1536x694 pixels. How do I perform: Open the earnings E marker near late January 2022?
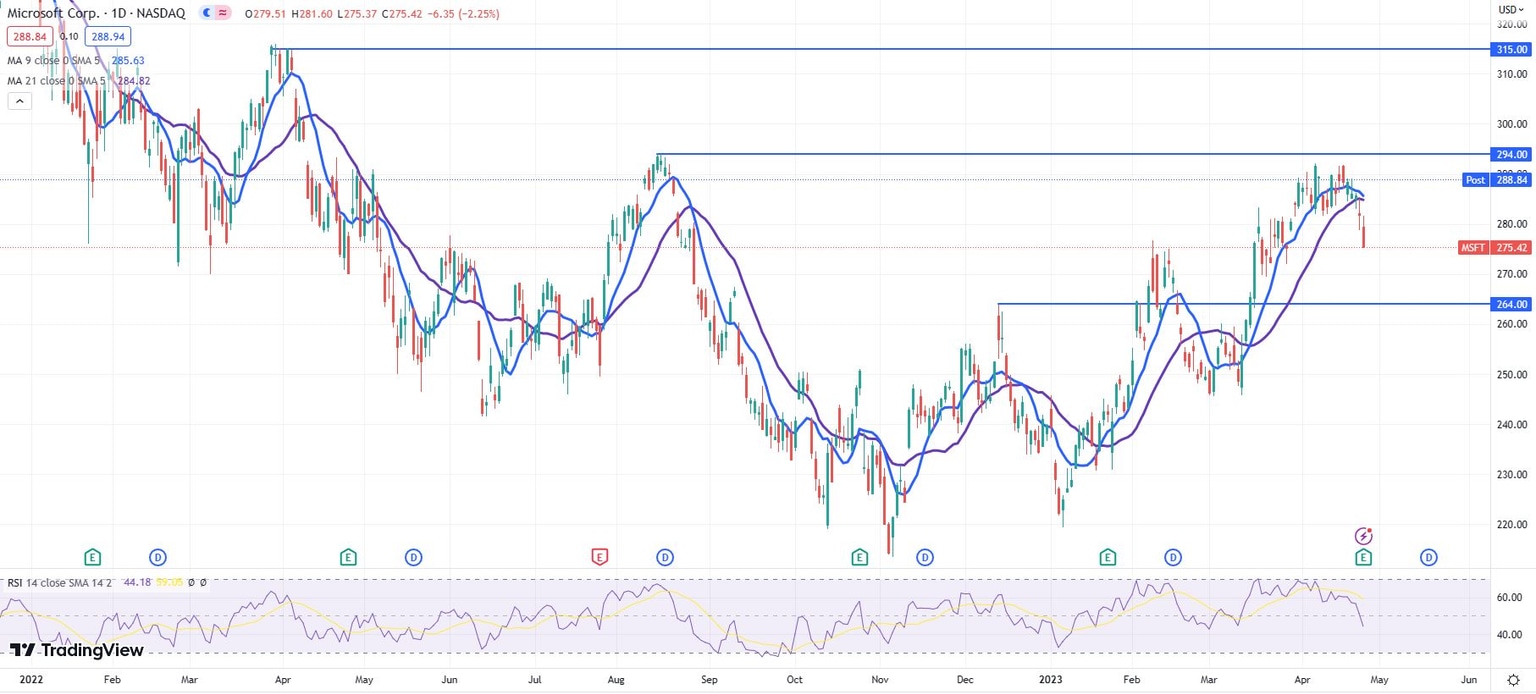(x=92, y=556)
